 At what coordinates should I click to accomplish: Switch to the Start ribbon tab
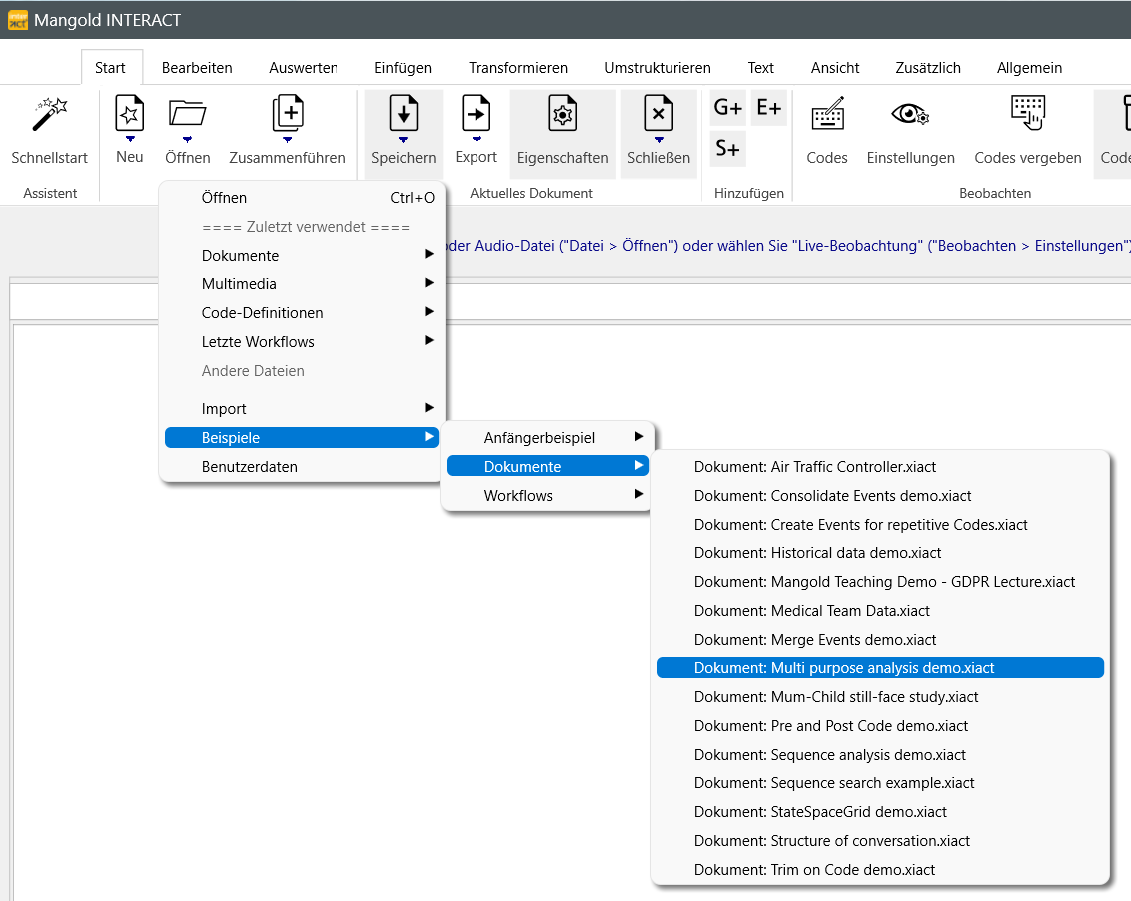coord(110,68)
